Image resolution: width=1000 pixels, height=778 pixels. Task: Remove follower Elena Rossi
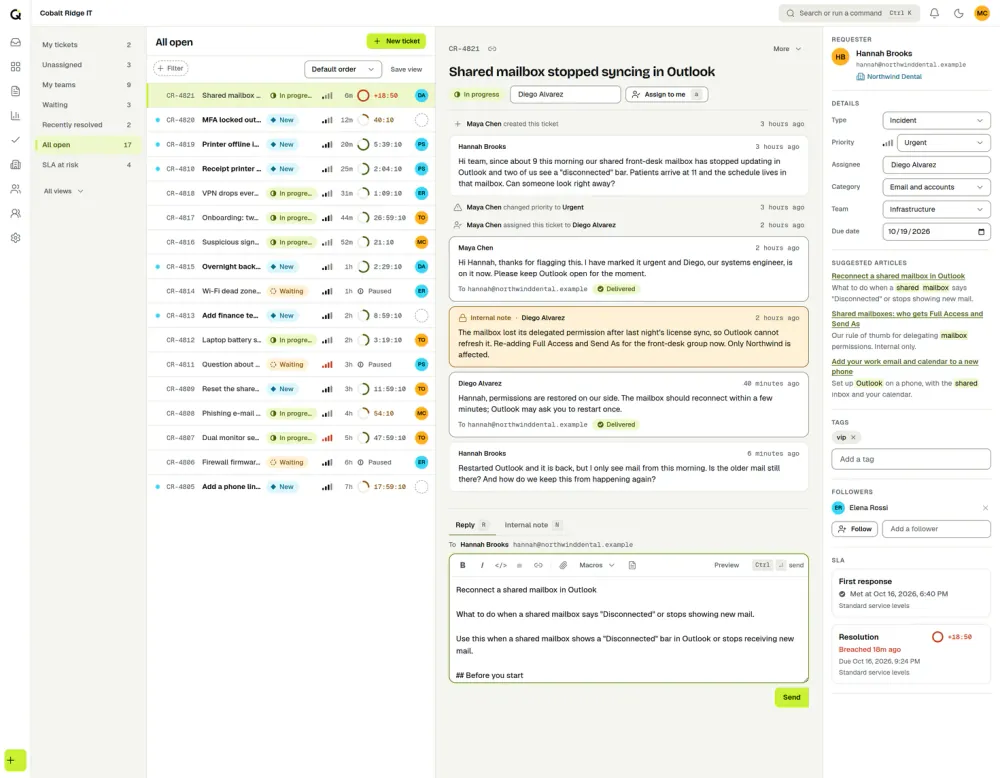coord(985,508)
